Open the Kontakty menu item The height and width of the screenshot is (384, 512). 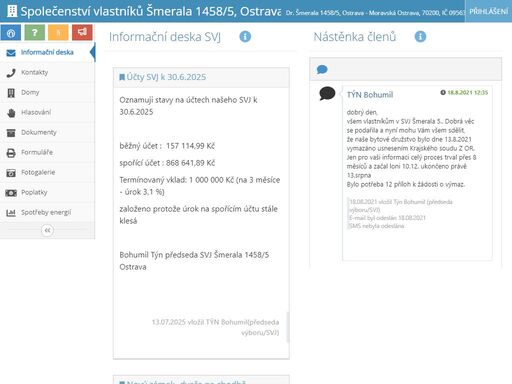(x=47, y=72)
